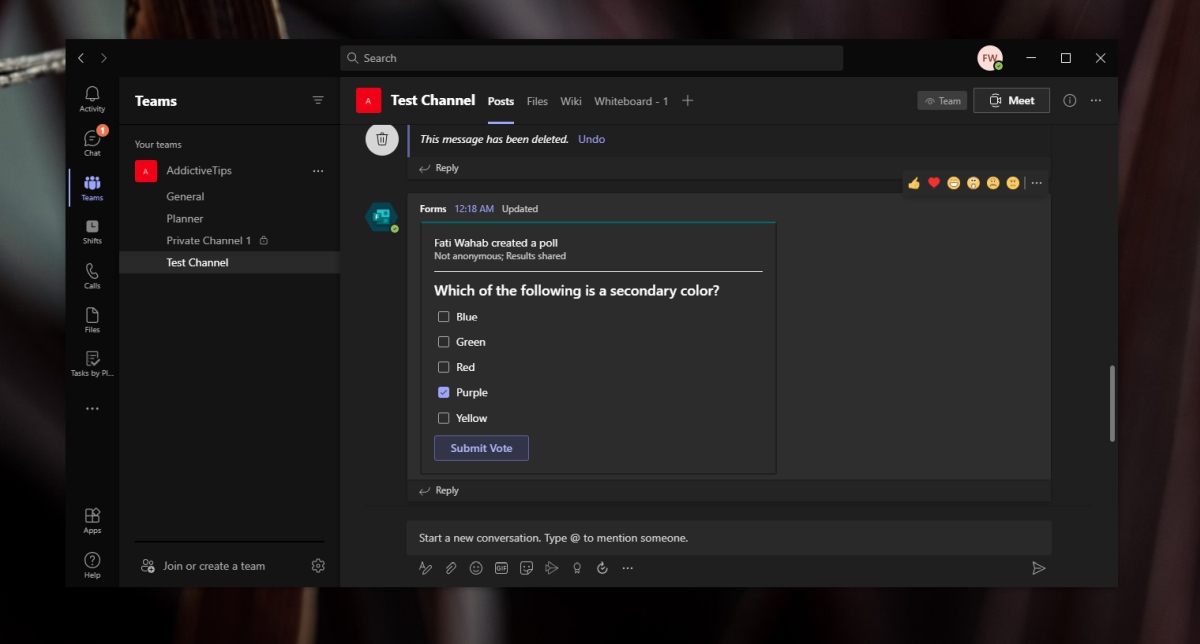Open the Activity feed in sidebar
Screen dimensions: 1200x644
(x=92, y=98)
